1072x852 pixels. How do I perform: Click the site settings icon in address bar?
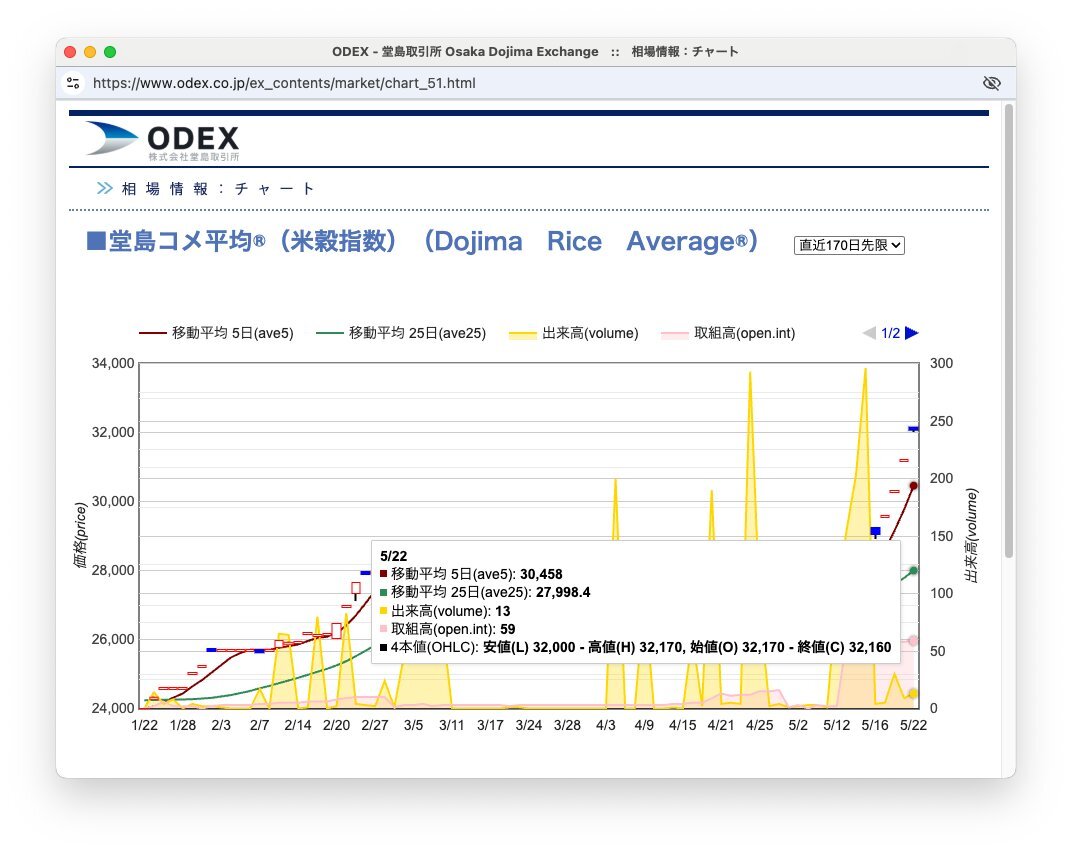click(x=73, y=83)
